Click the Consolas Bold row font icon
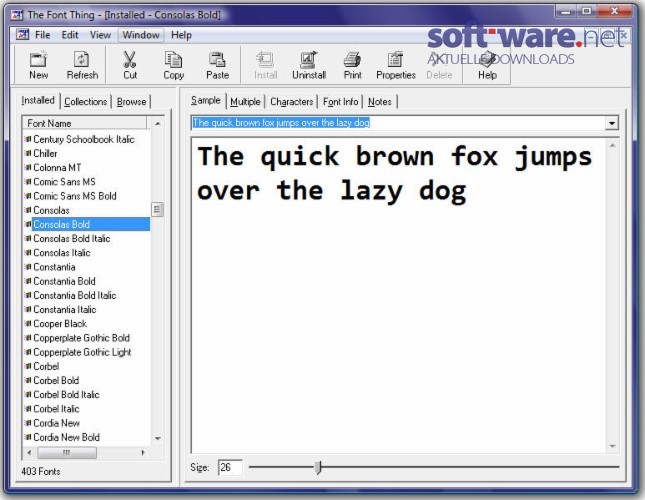The image size is (645, 500). pos(28,225)
